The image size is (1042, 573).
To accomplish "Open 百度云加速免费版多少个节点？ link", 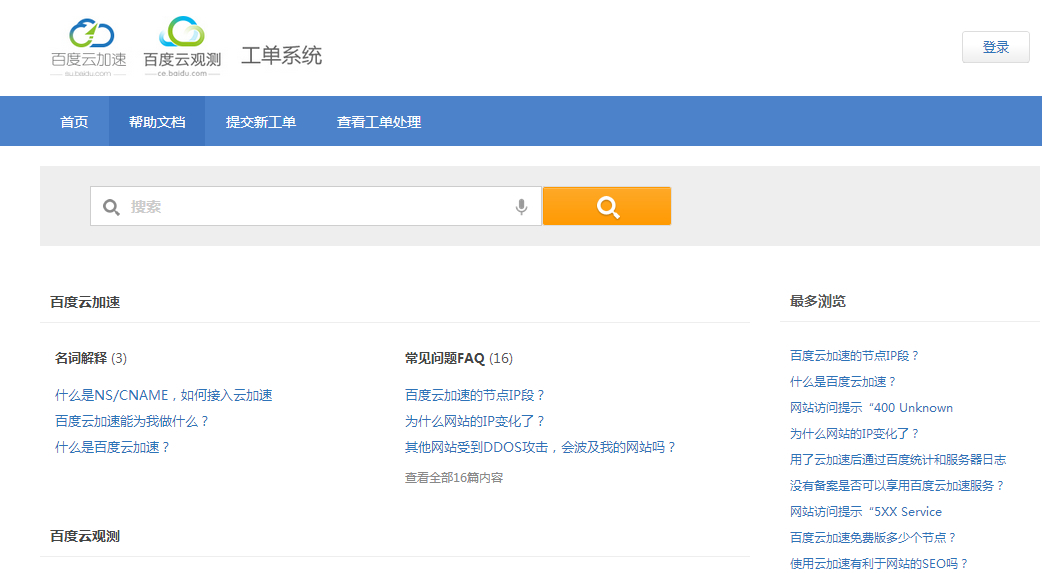I will pos(873,537).
